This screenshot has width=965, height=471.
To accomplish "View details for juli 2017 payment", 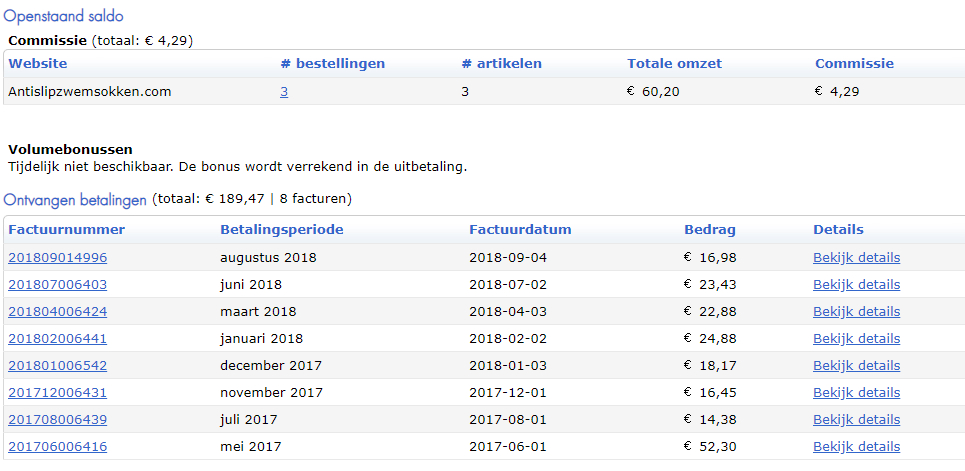I will pos(856,420).
